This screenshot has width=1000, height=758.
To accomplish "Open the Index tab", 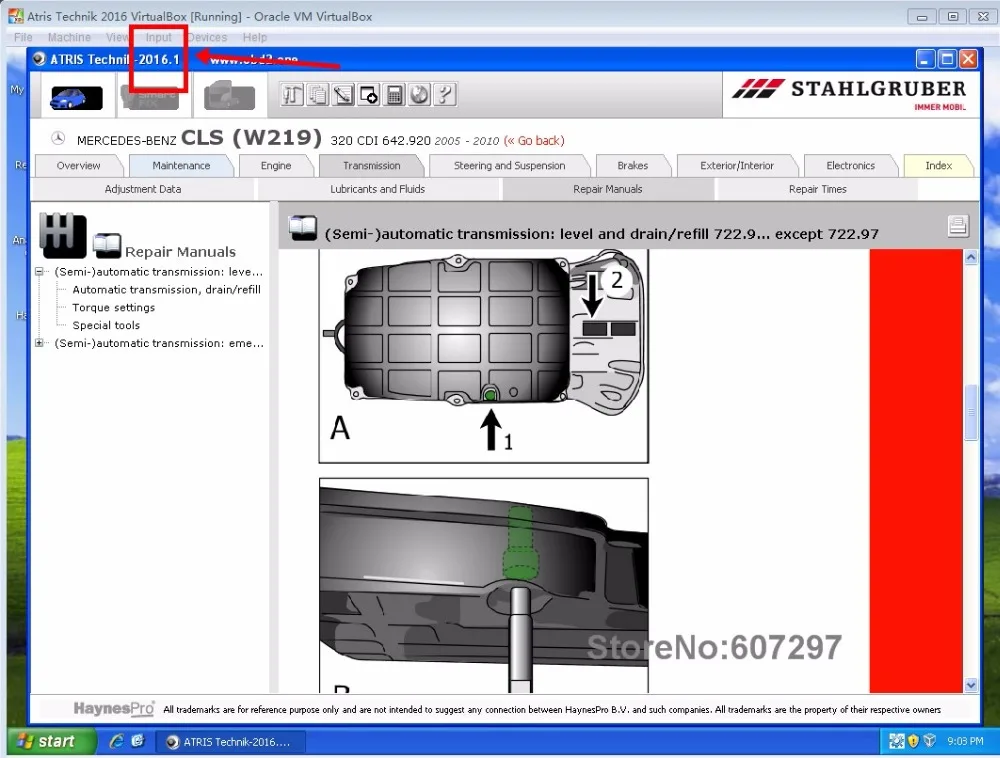I will tap(939, 166).
